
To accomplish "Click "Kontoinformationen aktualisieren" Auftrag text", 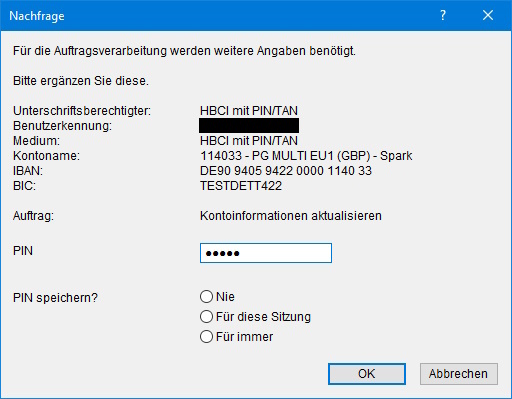I will [291, 216].
